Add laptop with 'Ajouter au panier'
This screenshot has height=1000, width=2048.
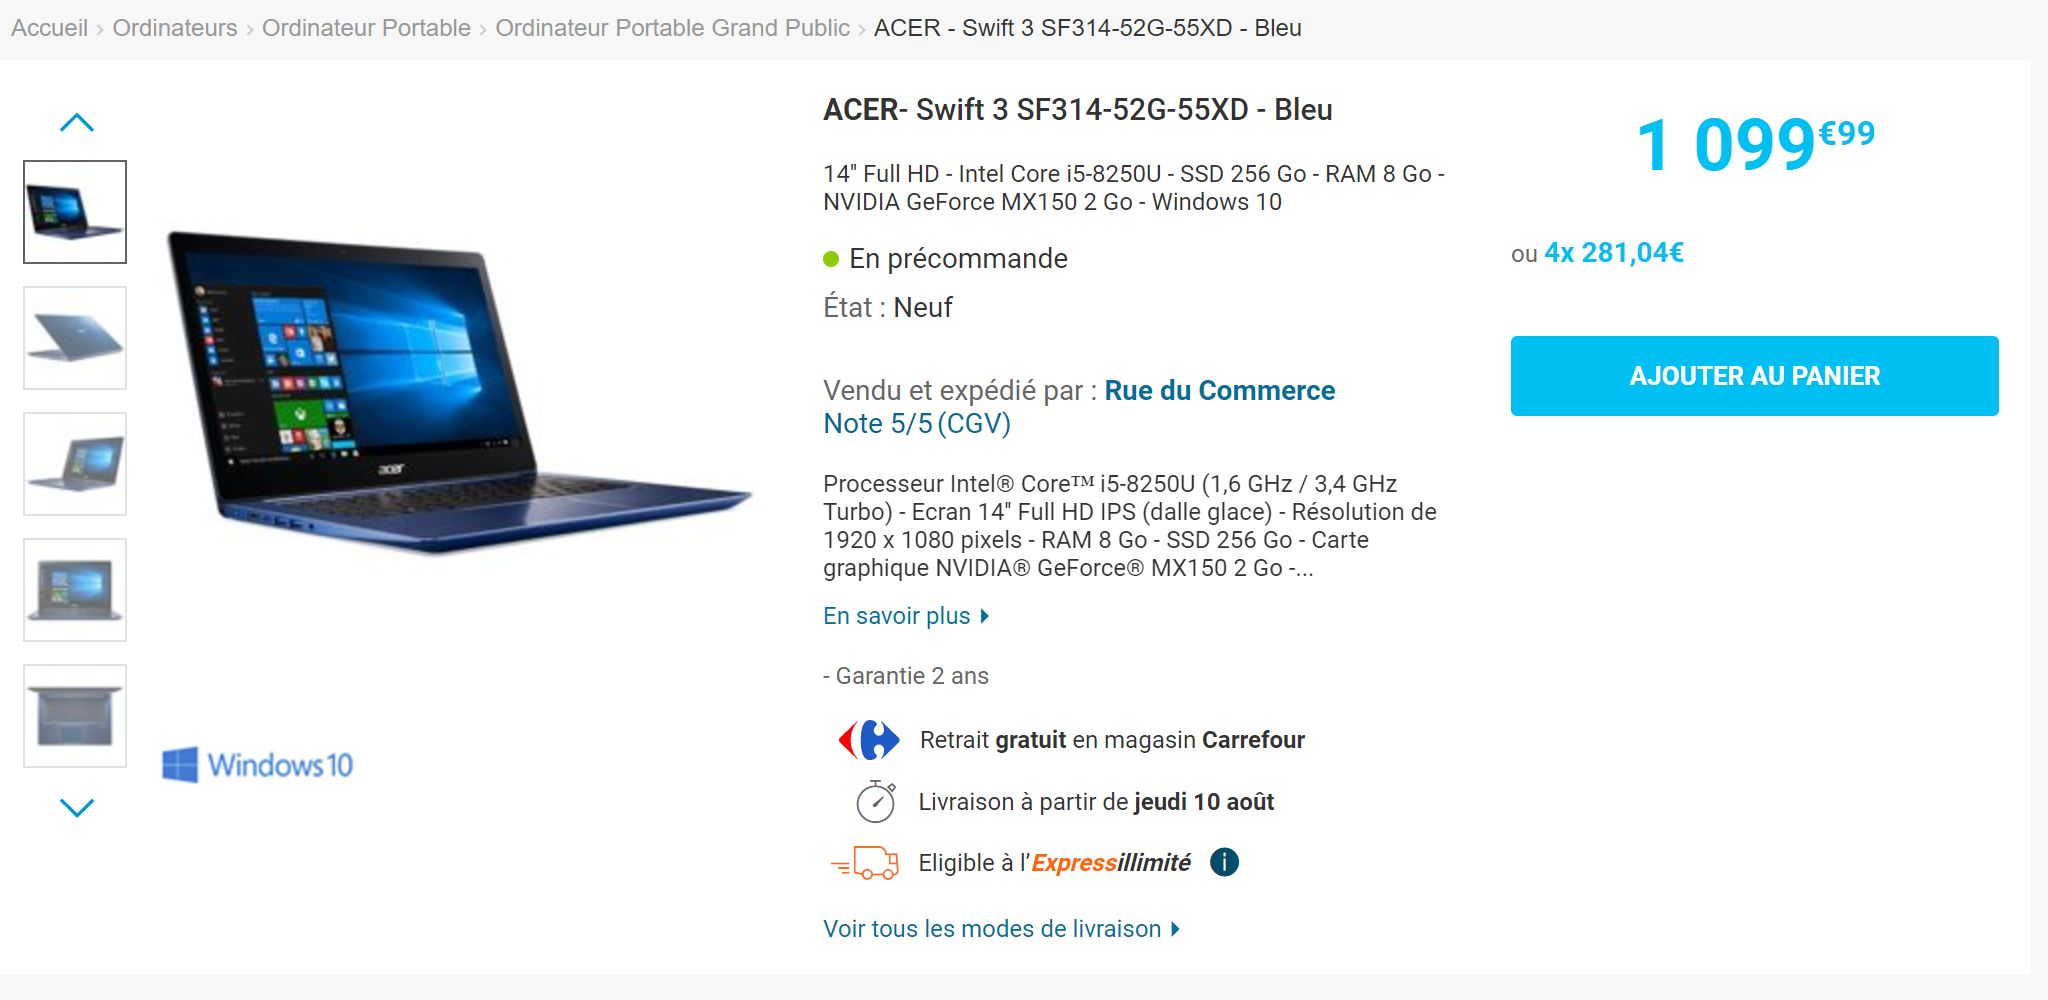[1754, 376]
